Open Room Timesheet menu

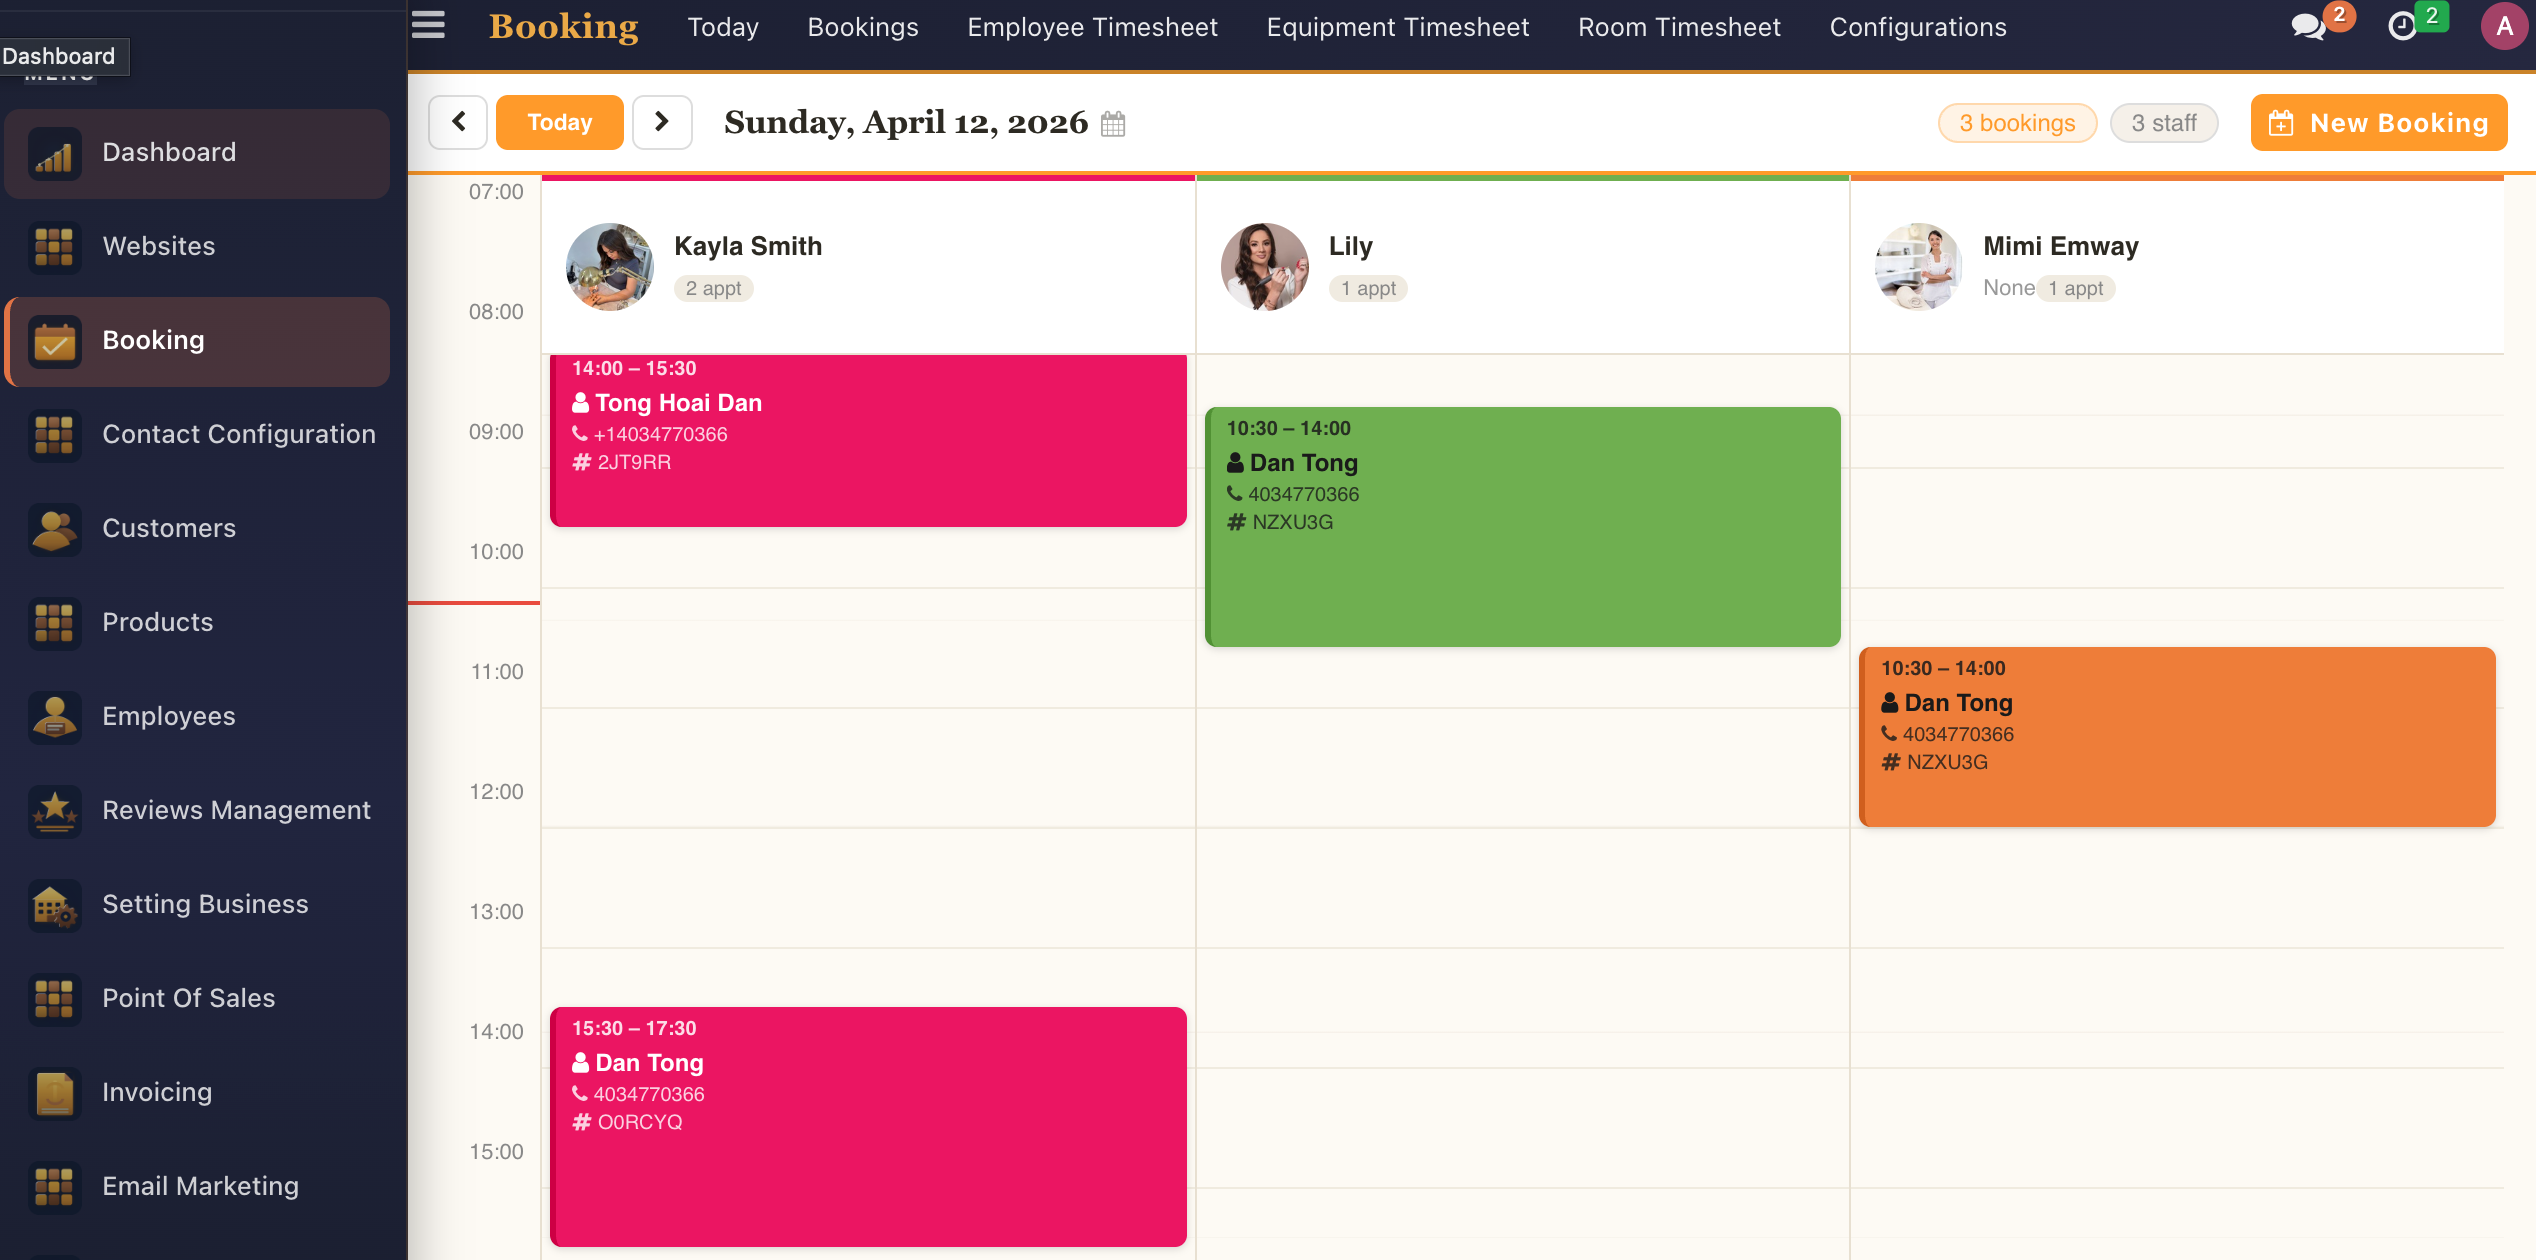click(1679, 27)
